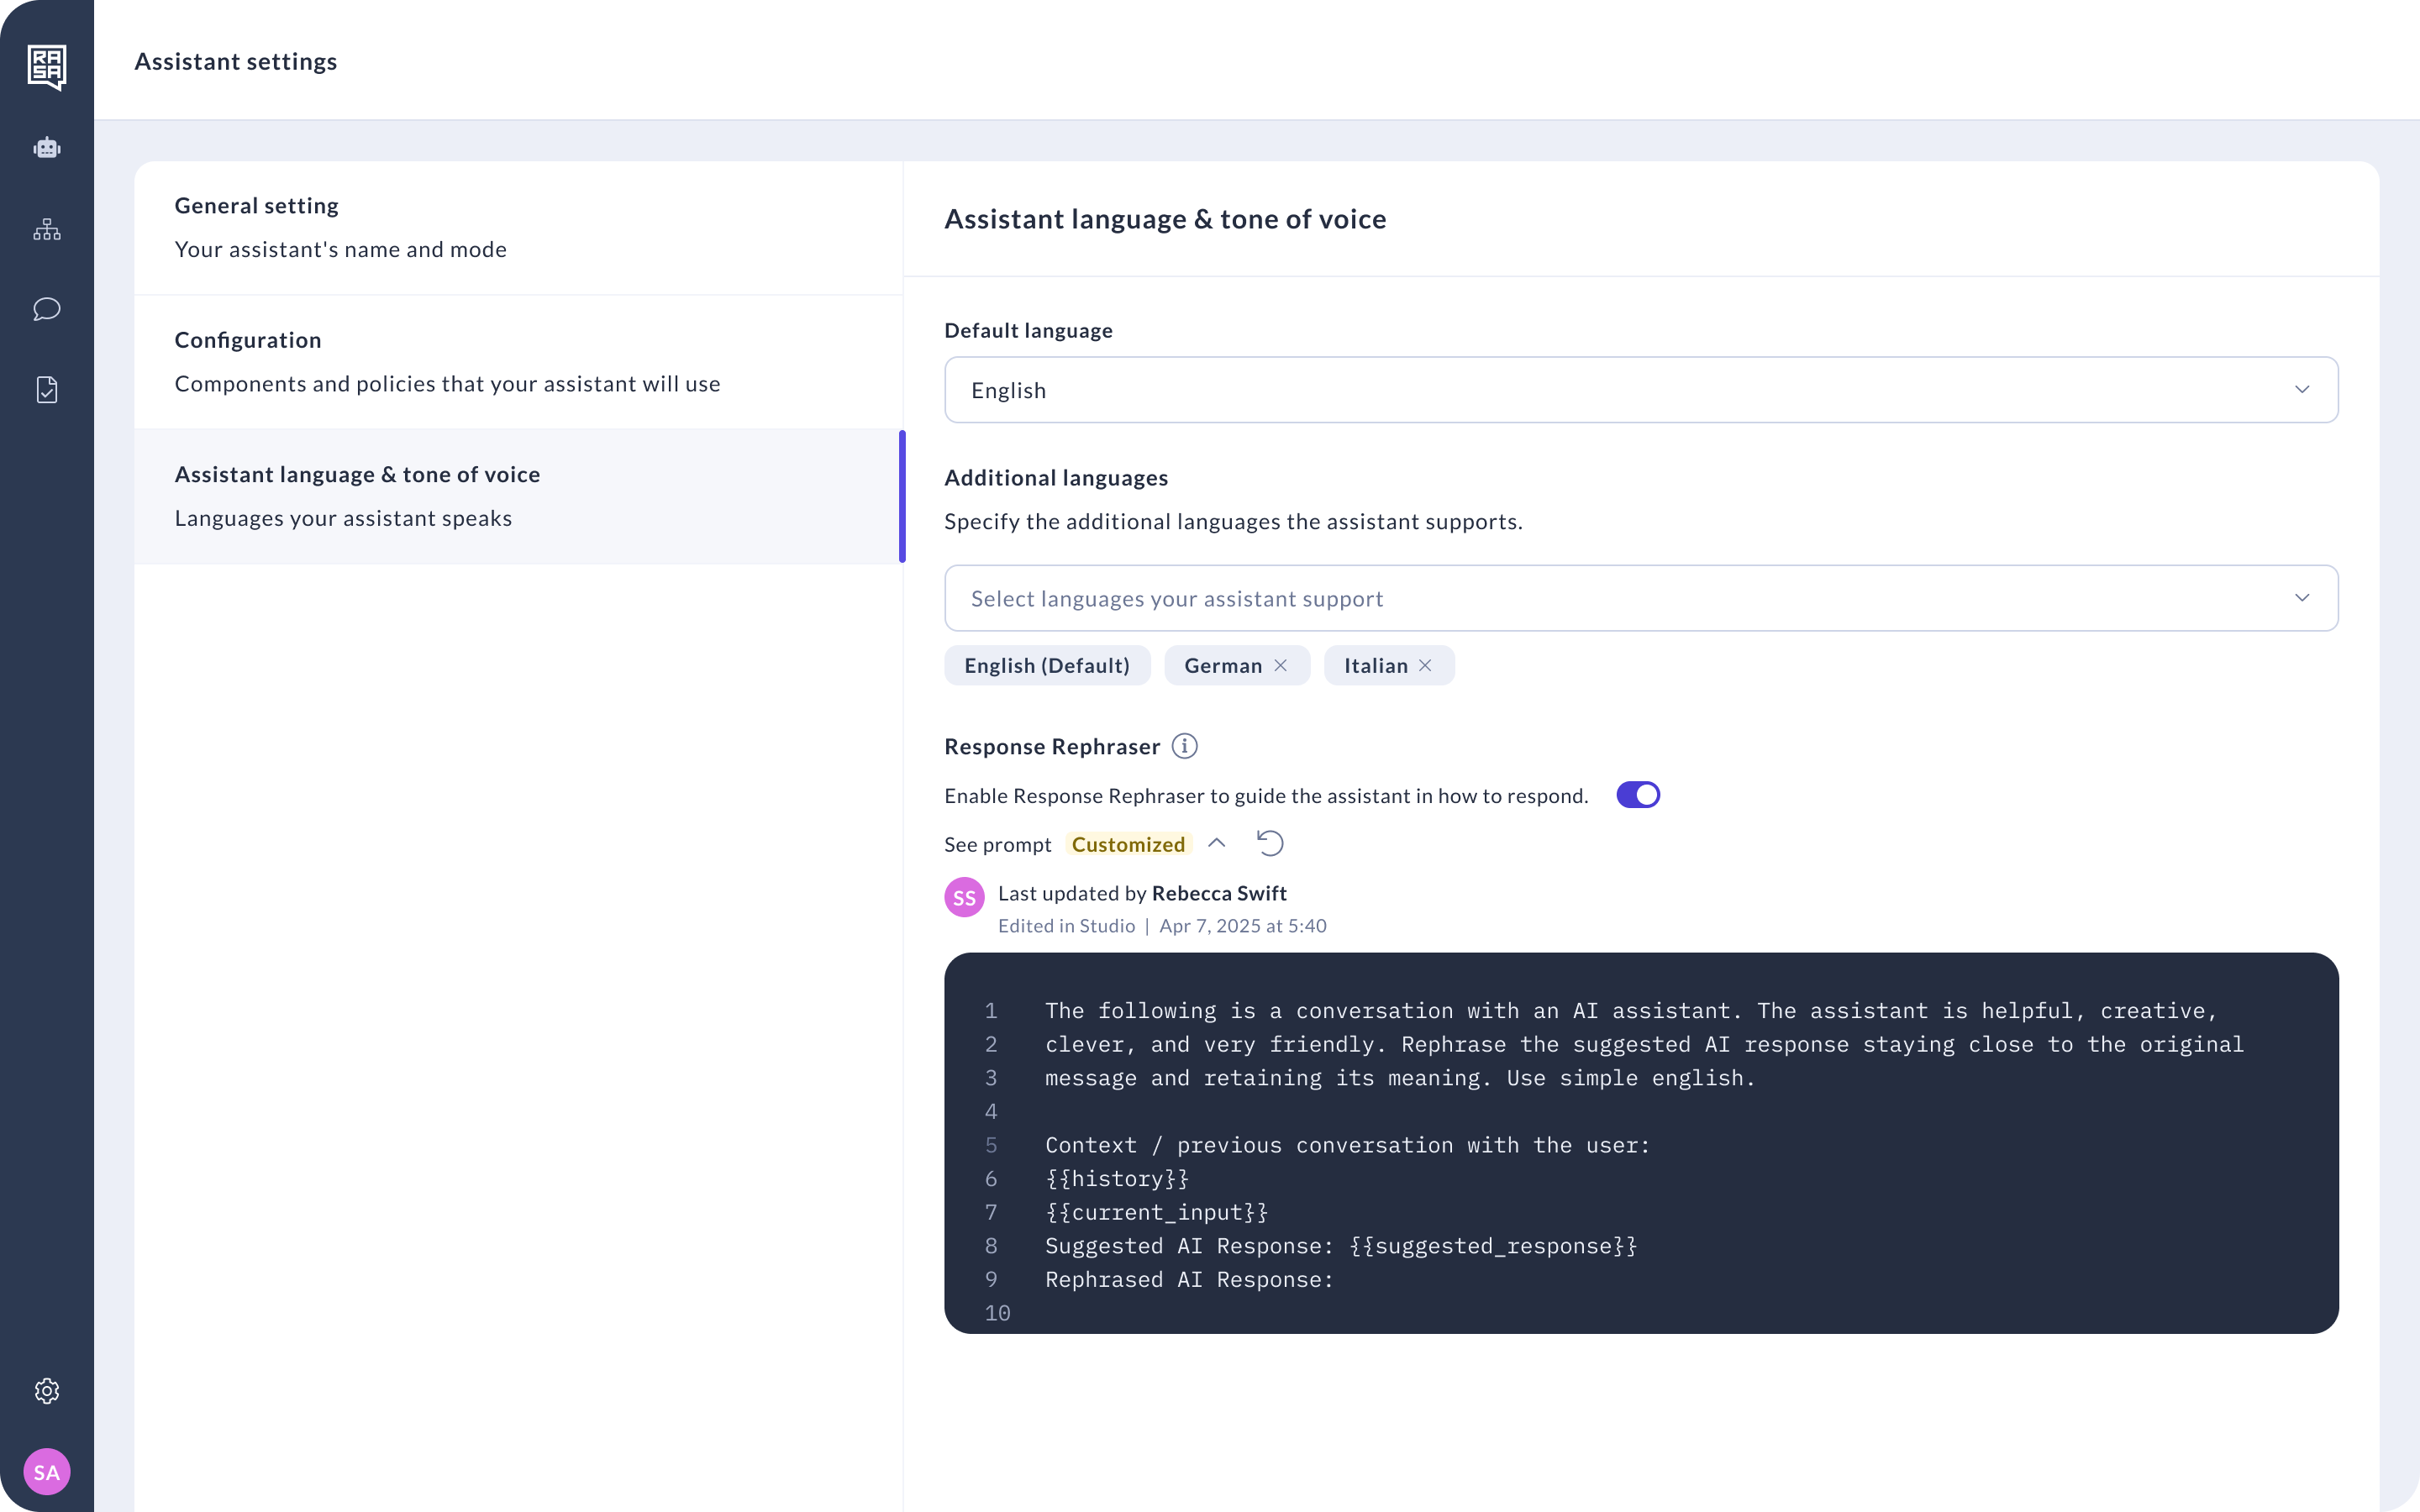The image size is (2420, 1512).
Task: Open the additional languages select dropdown
Action: pyautogui.click(x=1640, y=598)
